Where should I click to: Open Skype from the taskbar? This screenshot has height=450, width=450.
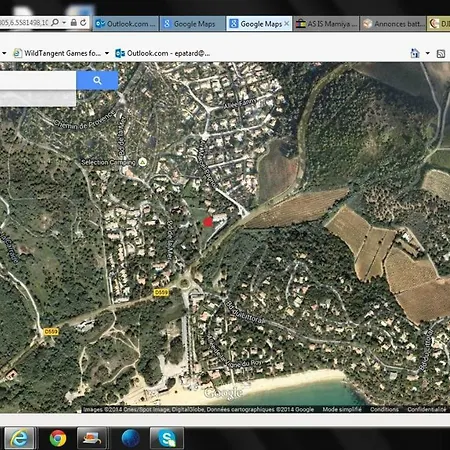(x=167, y=438)
